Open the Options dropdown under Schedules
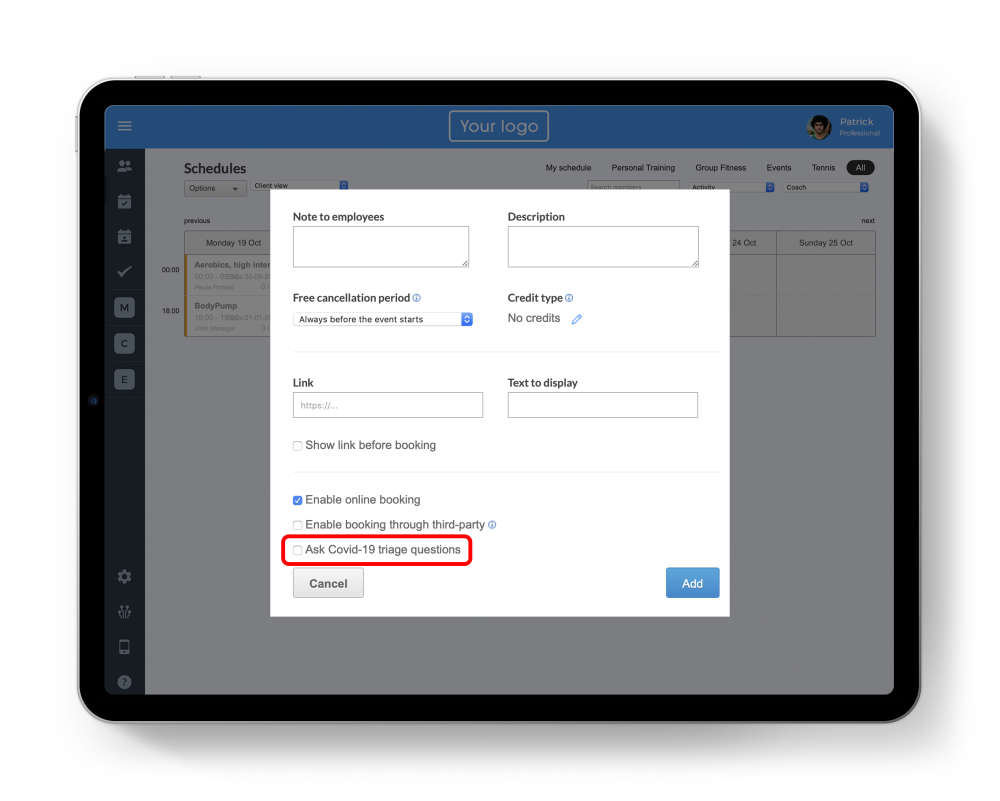Screen dimensions: 1000x801 (x=215, y=188)
